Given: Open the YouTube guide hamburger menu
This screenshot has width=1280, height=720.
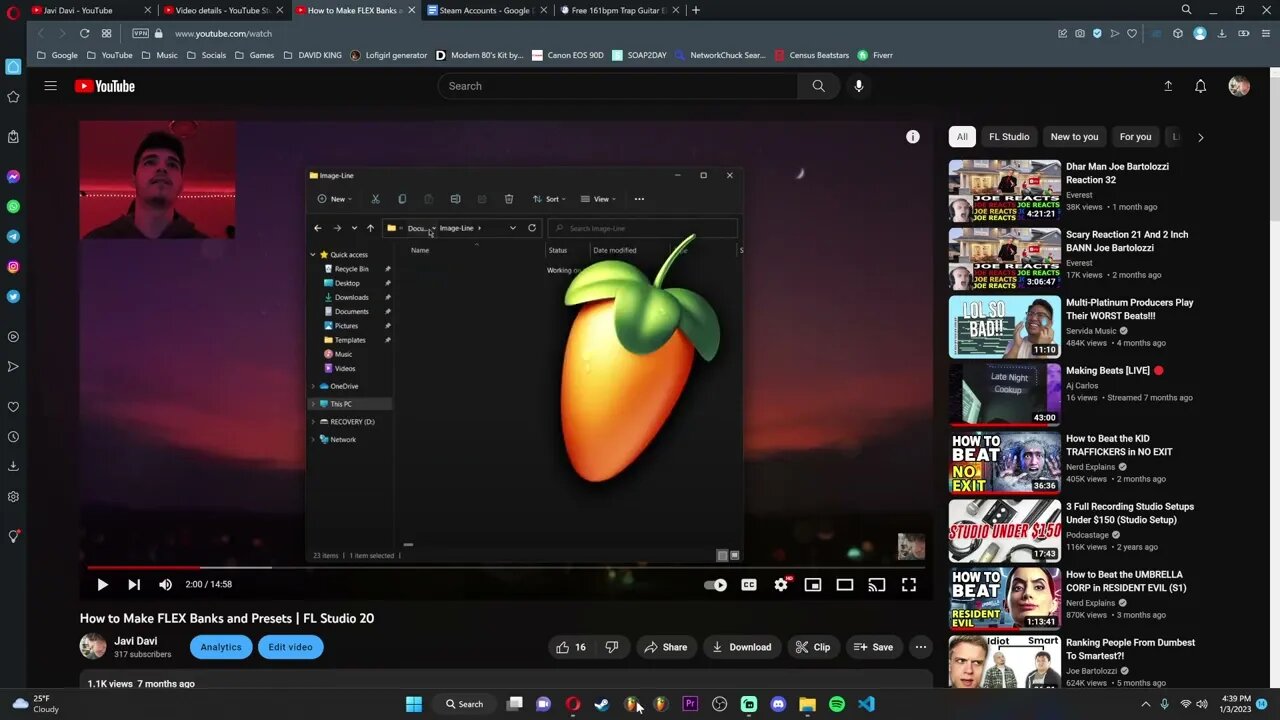Looking at the screenshot, I should coord(50,86).
